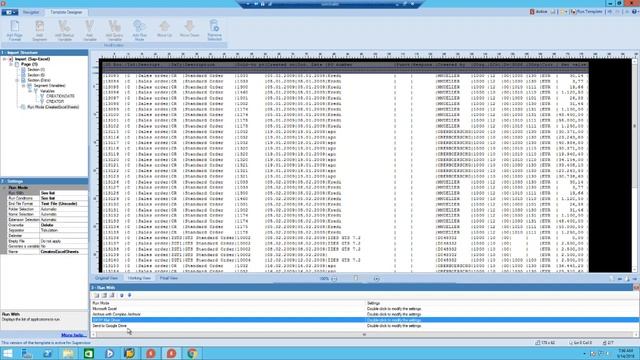Click the Add Page Format ribbon icon
The width and height of the screenshot is (640, 360).
point(15,31)
